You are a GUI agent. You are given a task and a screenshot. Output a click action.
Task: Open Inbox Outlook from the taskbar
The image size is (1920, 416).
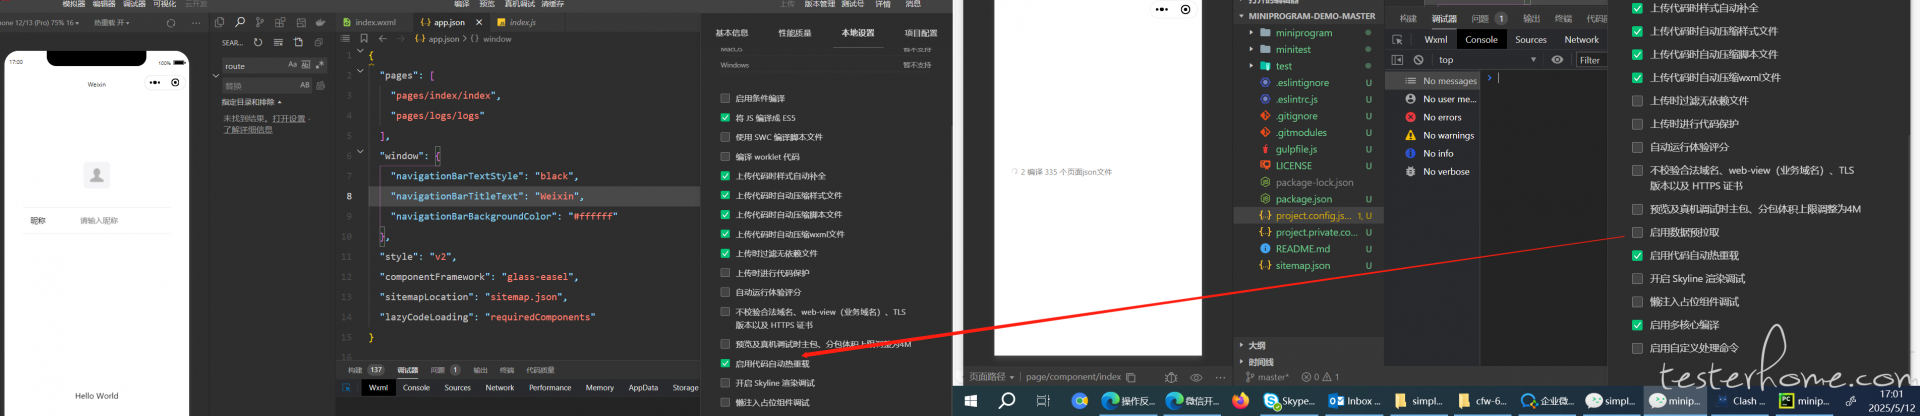coord(1354,401)
